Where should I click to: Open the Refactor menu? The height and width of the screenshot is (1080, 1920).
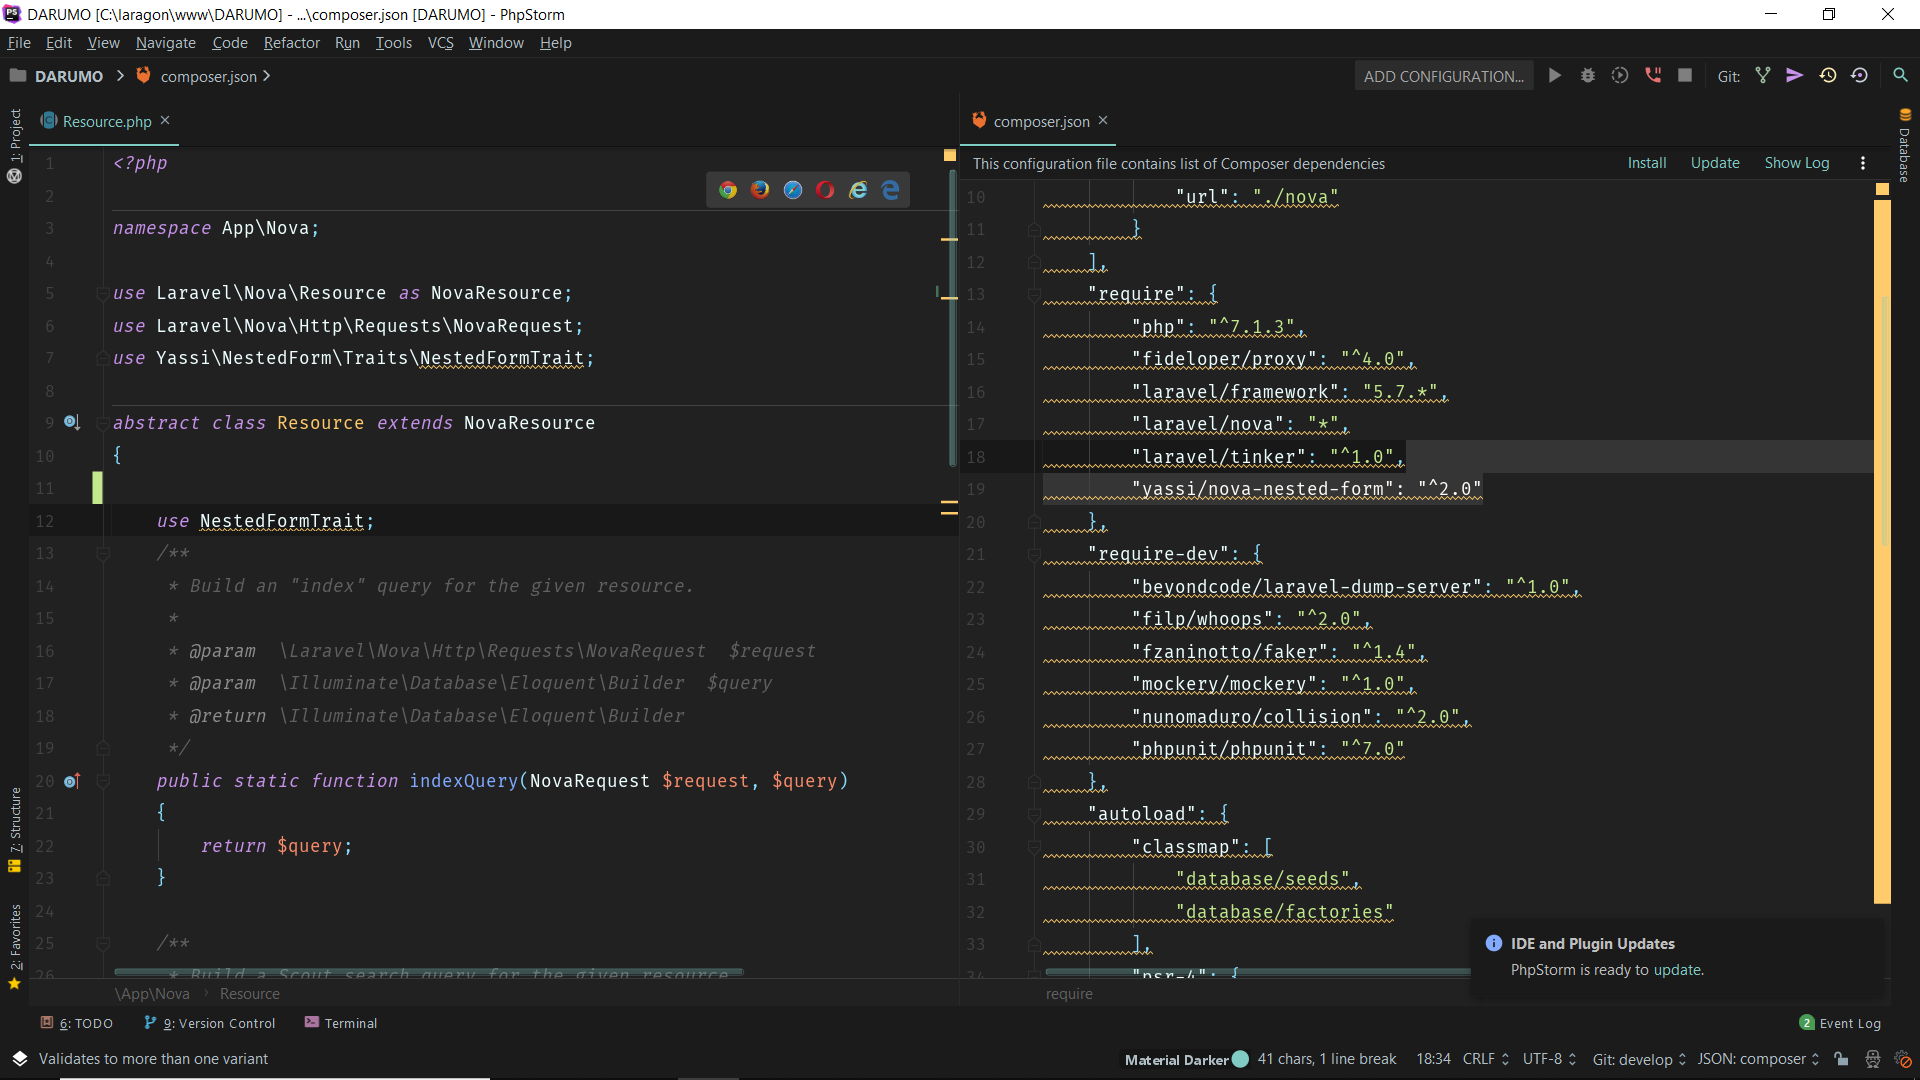(291, 43)
